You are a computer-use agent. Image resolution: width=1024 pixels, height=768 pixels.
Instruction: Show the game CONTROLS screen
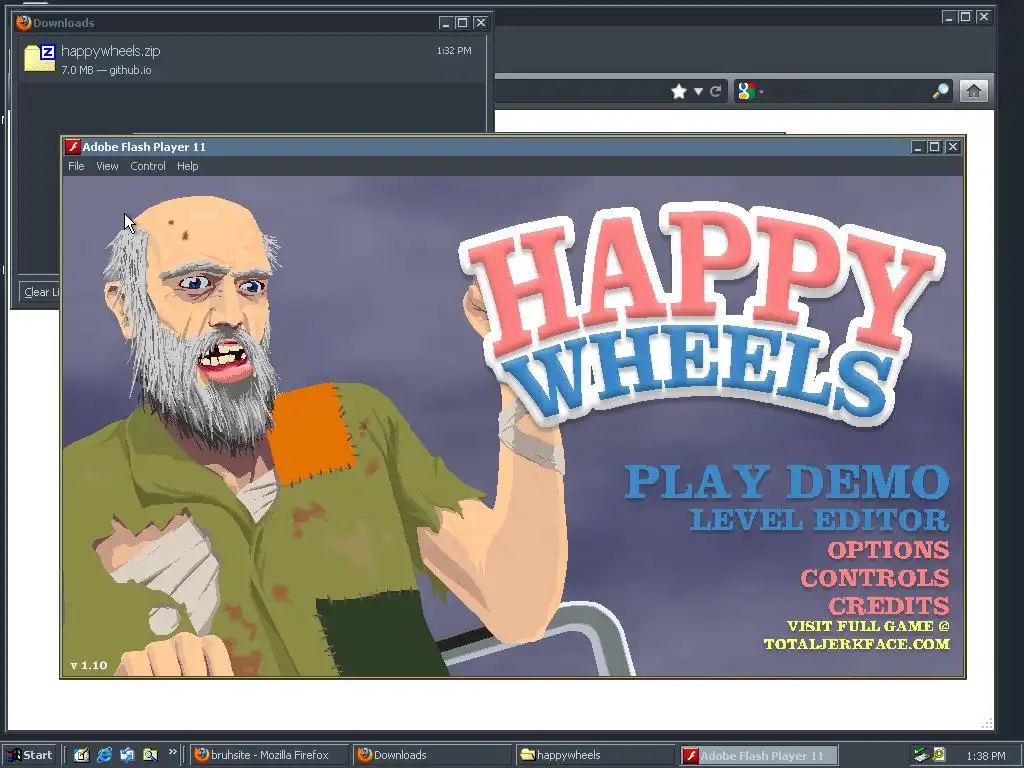click(x=875, y=578)
